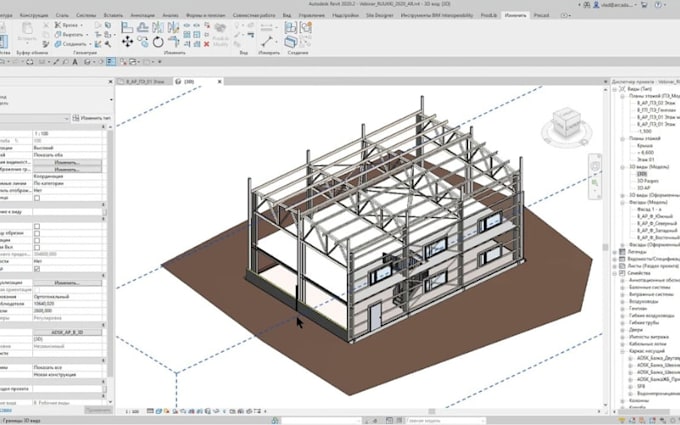Open the type selector dropdown in properties panel
This screenshot has width=680, height=425.
click(66, 118)
